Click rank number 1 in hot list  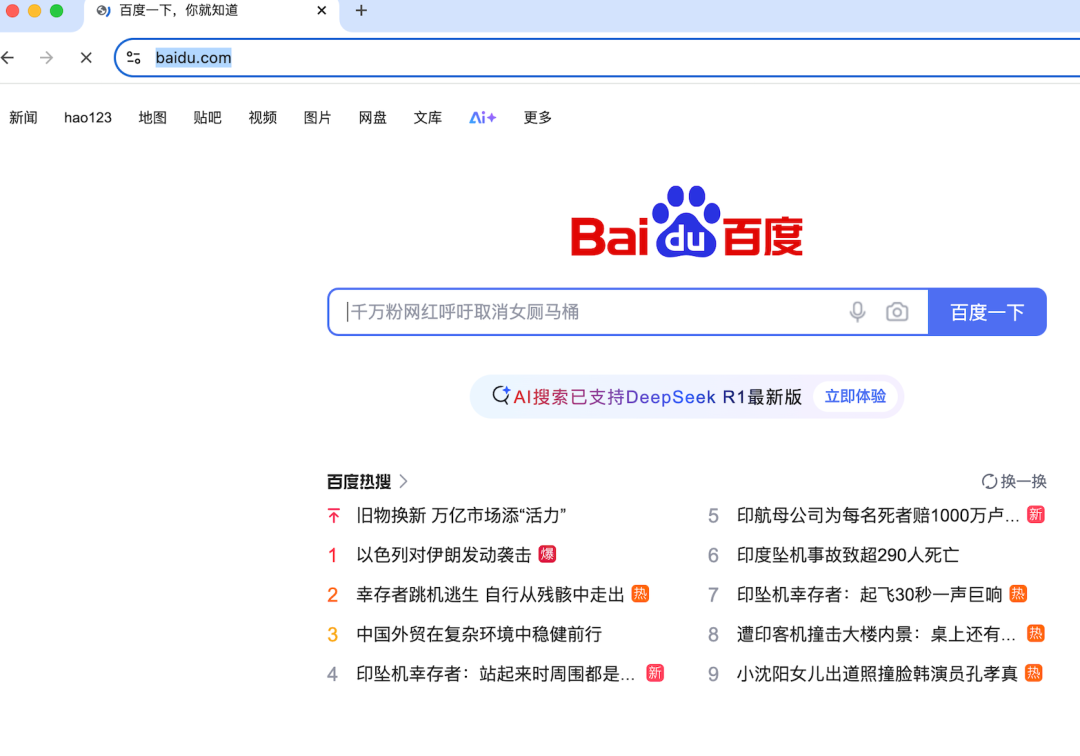click(x=333, y=555)
